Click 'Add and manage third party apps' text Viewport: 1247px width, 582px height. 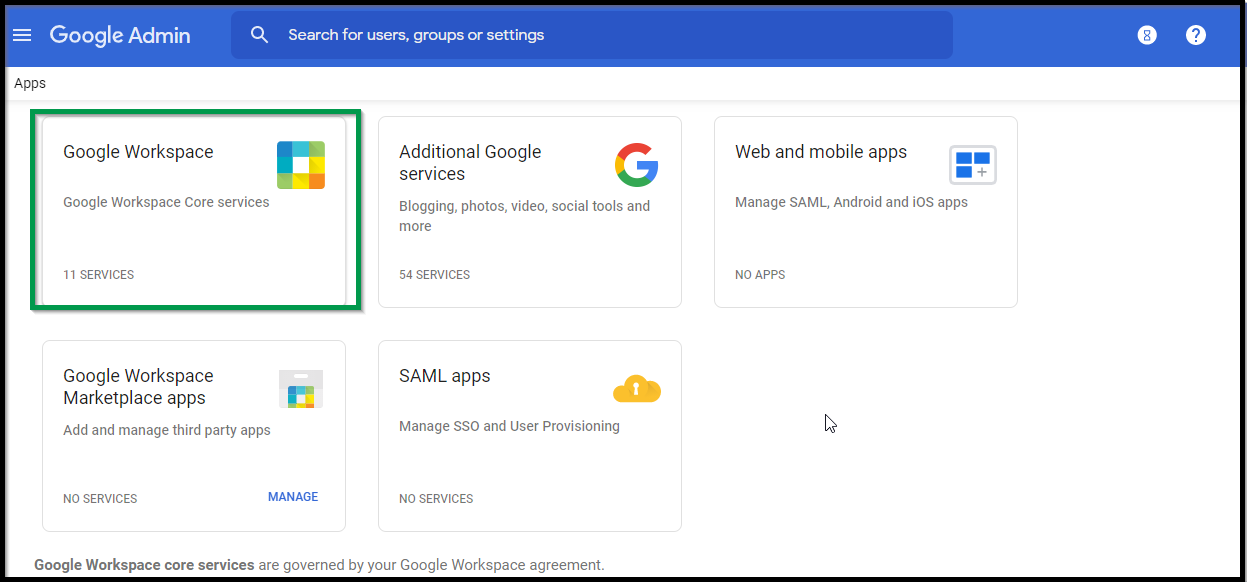click(167, 430)
